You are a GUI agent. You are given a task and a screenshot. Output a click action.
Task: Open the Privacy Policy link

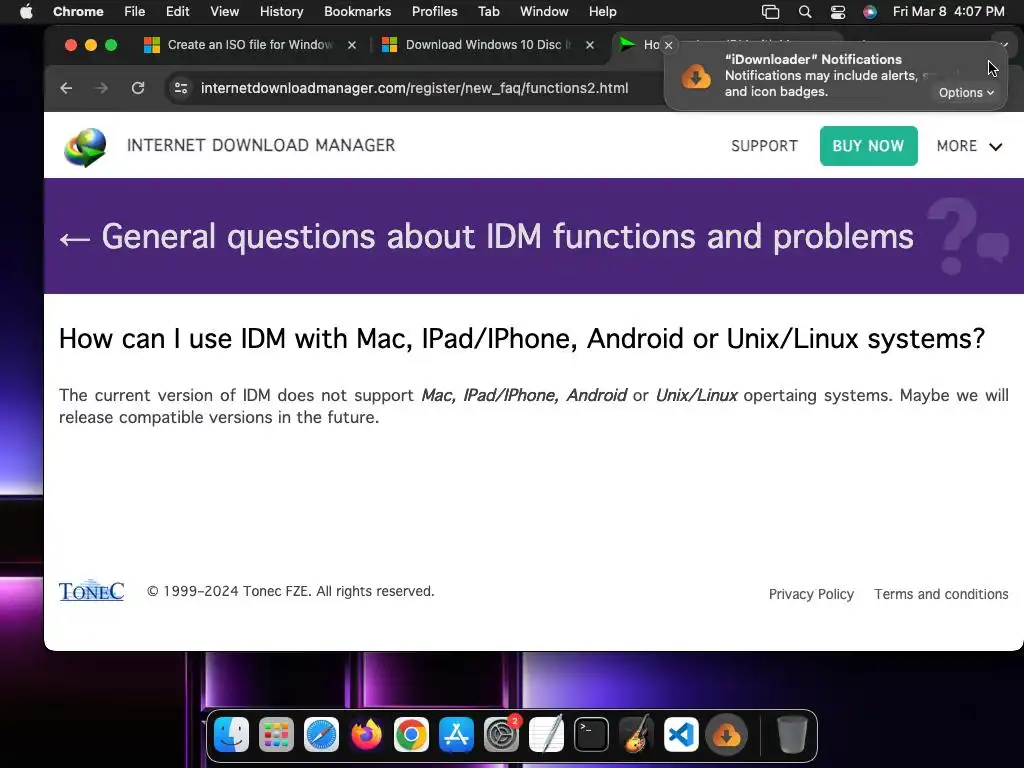click(811, 594)
